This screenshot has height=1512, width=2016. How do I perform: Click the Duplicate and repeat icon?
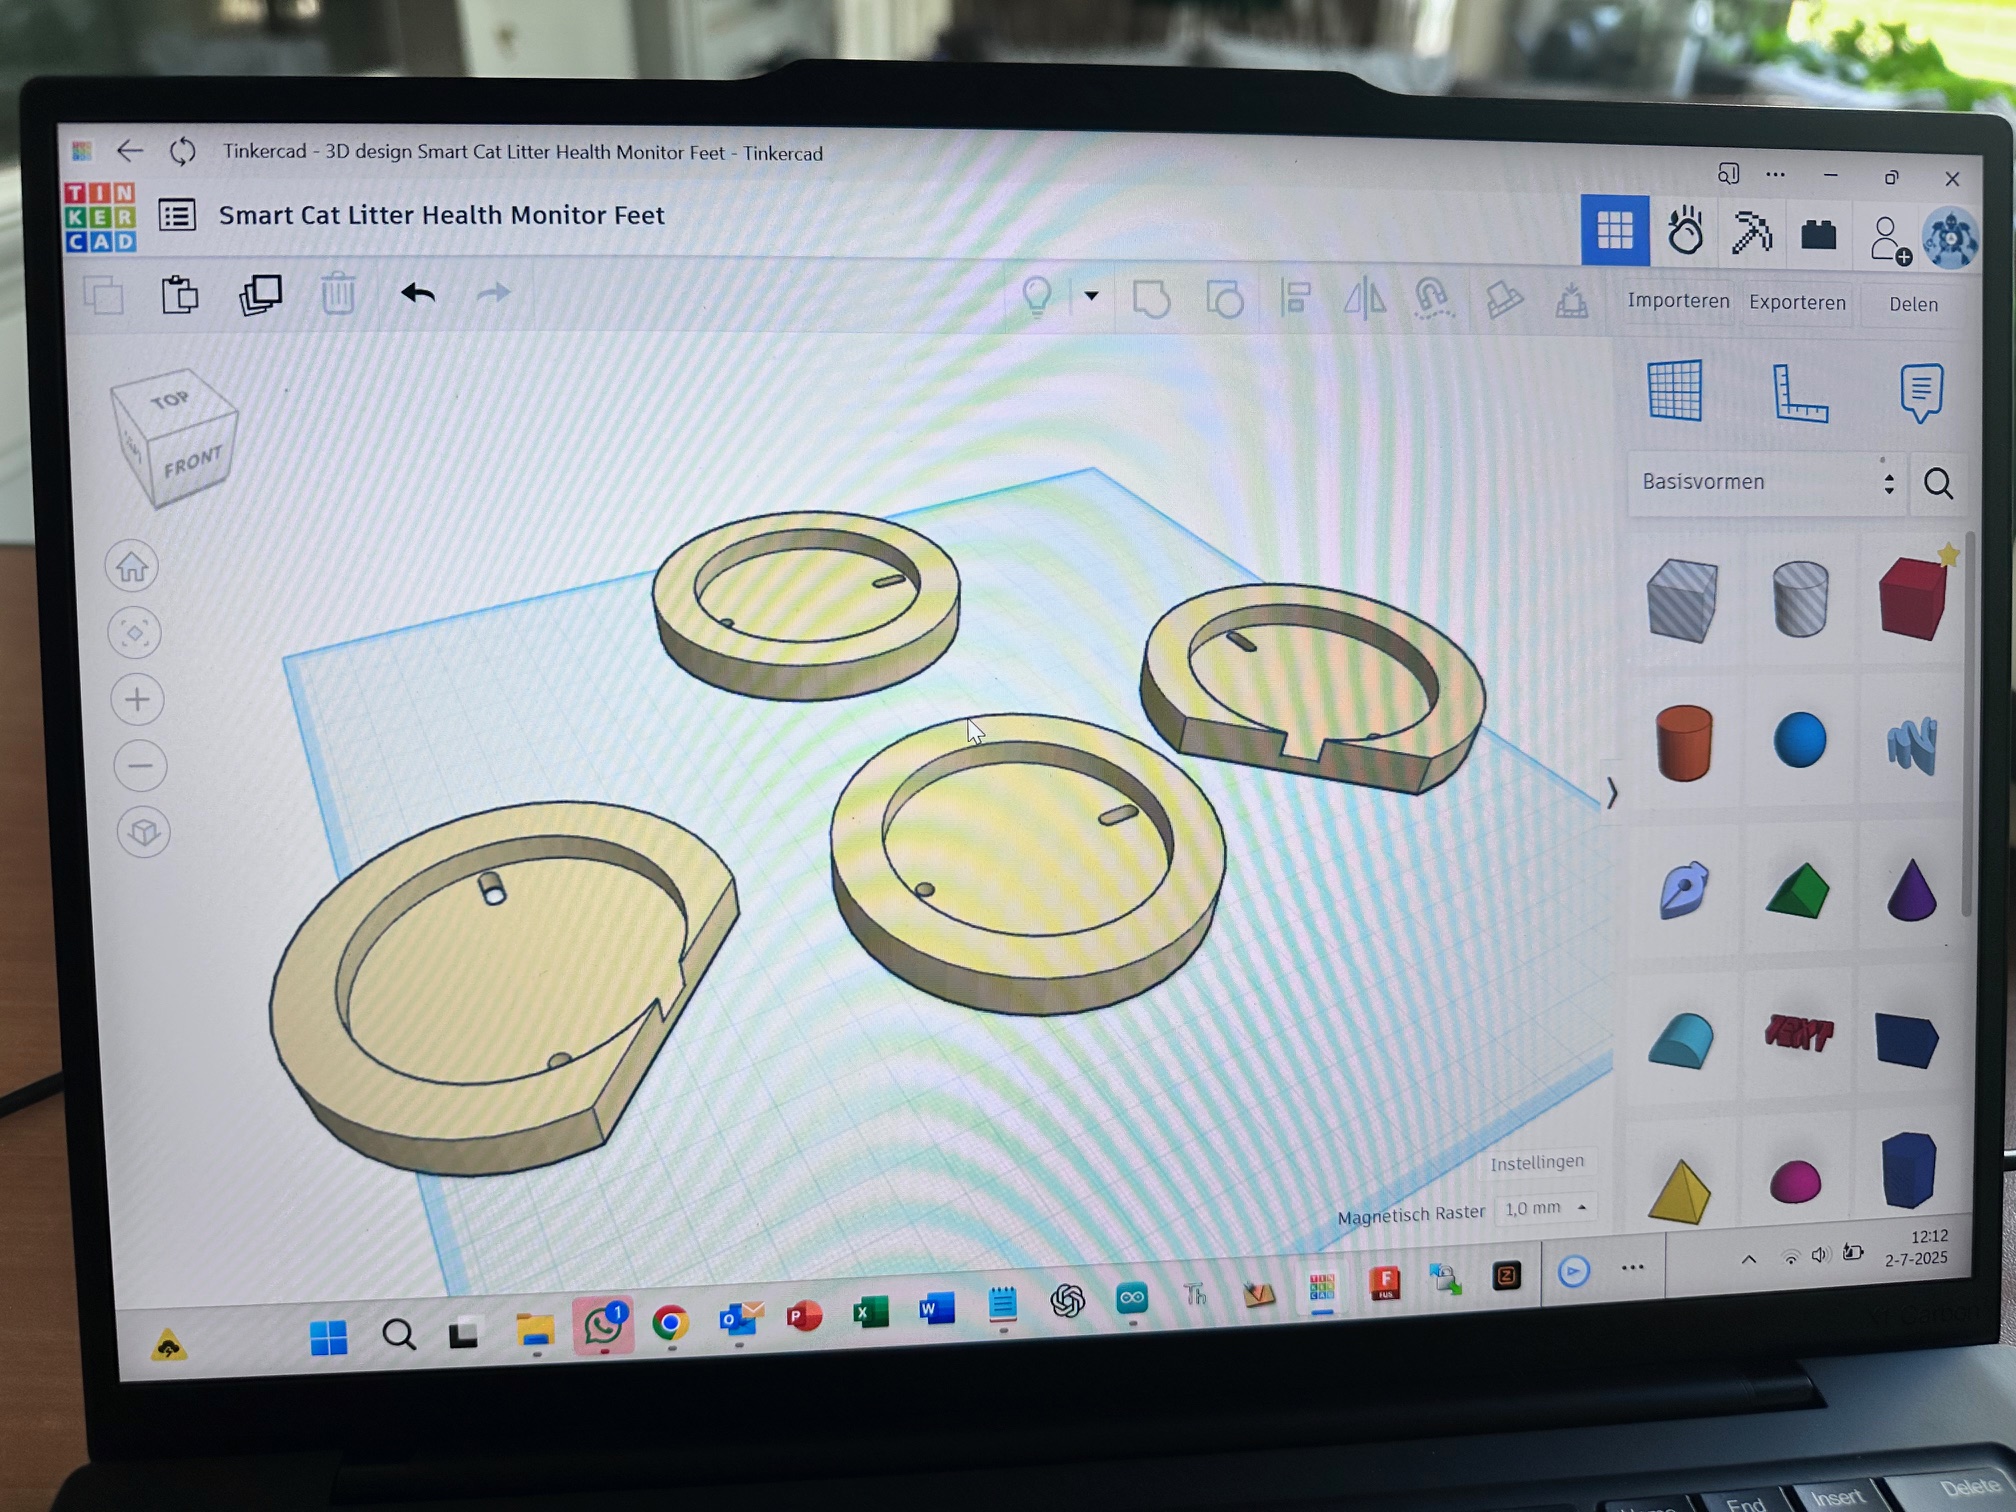(x=261, y=295)
